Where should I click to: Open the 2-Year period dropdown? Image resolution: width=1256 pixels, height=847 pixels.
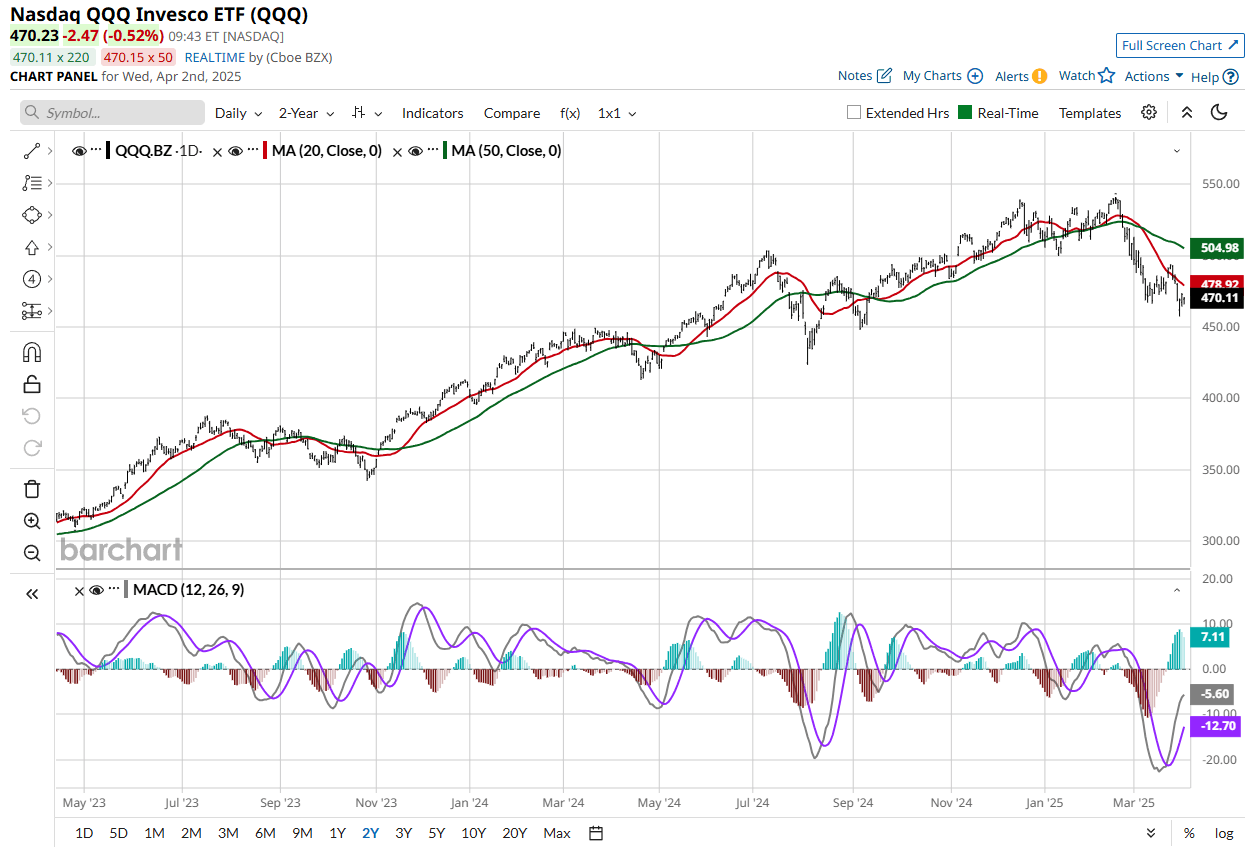point(306,113)
